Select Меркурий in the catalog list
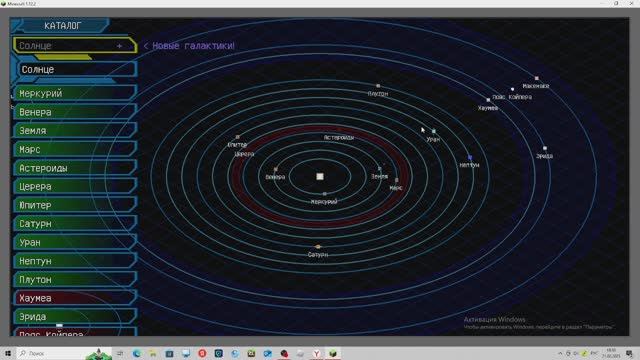Viewport: 640px width, 360px height. [75, 93]
